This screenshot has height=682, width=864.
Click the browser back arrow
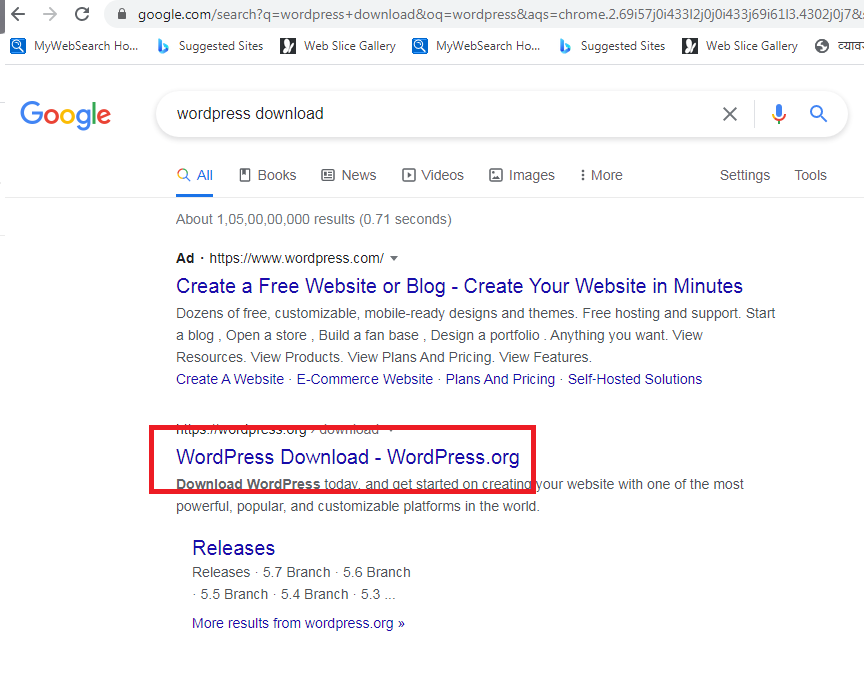pyautogui.click(x=18, y=14)
